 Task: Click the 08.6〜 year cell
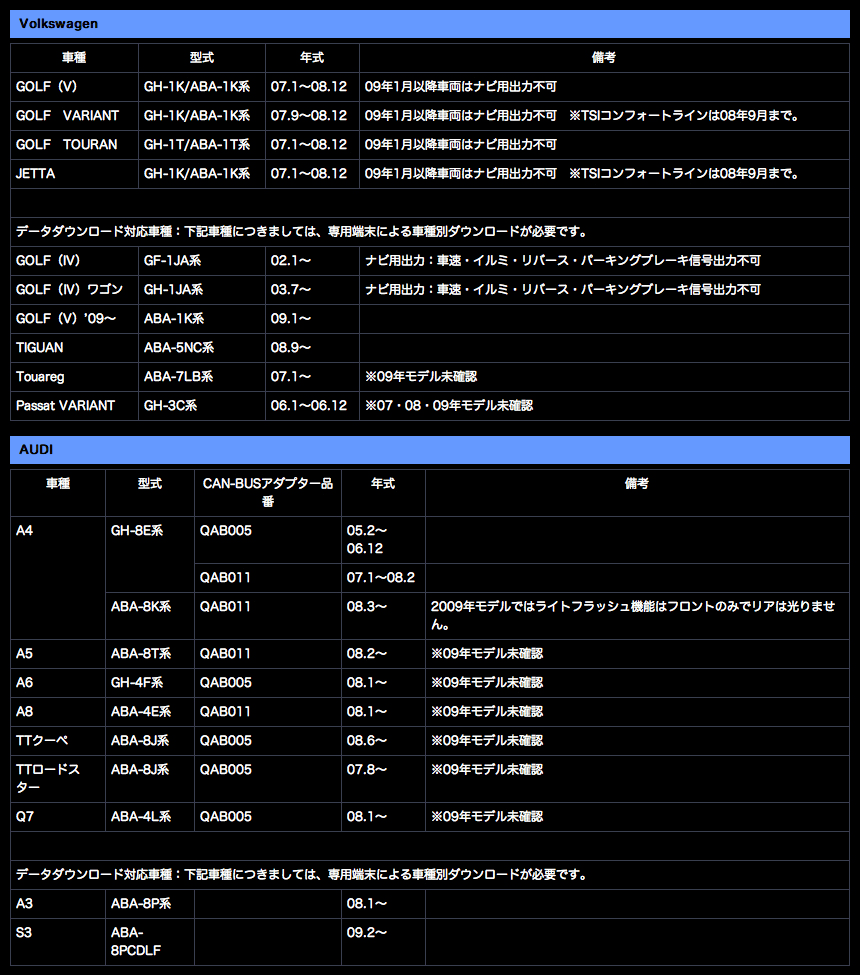pyautogui.click(x=383, y=741)
